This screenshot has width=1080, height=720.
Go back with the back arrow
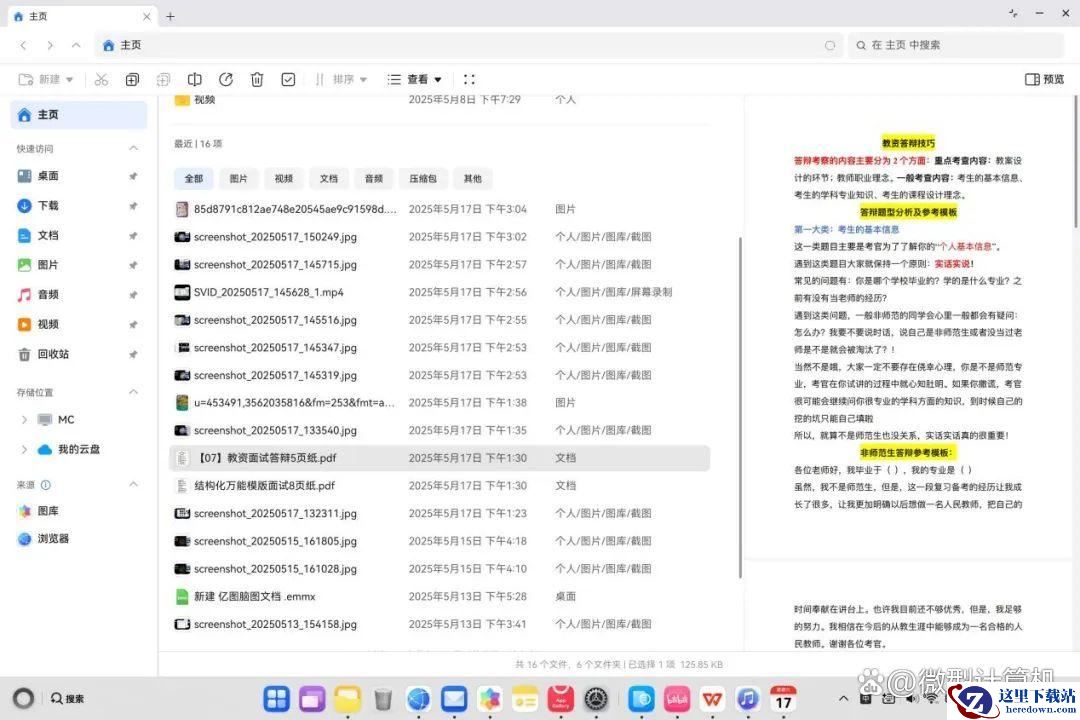(x=23, y=45)
